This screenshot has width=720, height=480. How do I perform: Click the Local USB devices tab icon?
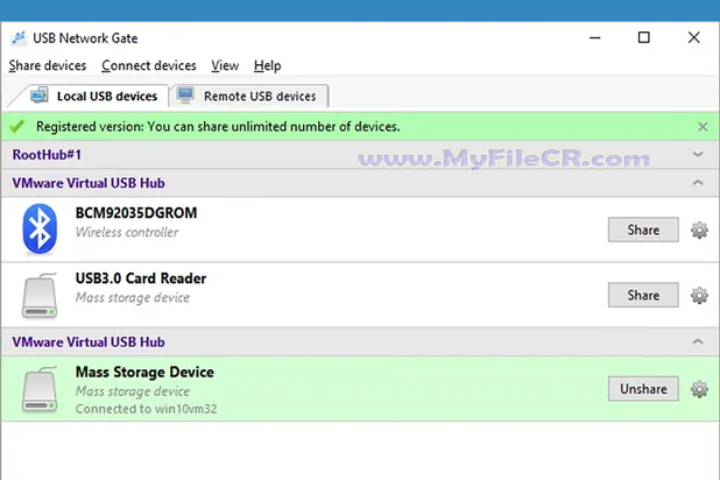[39, 95]
